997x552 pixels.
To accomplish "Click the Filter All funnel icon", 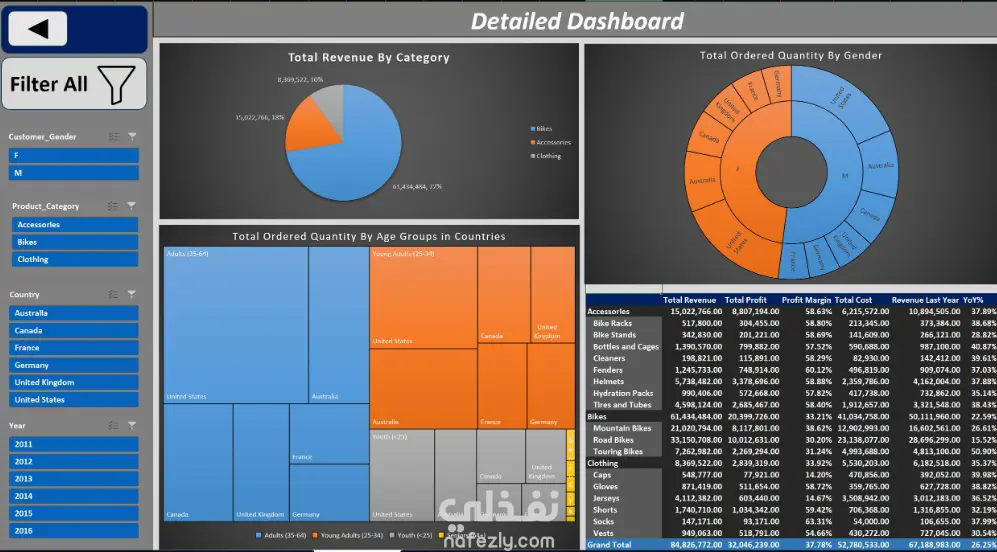I will coord(116,85).
